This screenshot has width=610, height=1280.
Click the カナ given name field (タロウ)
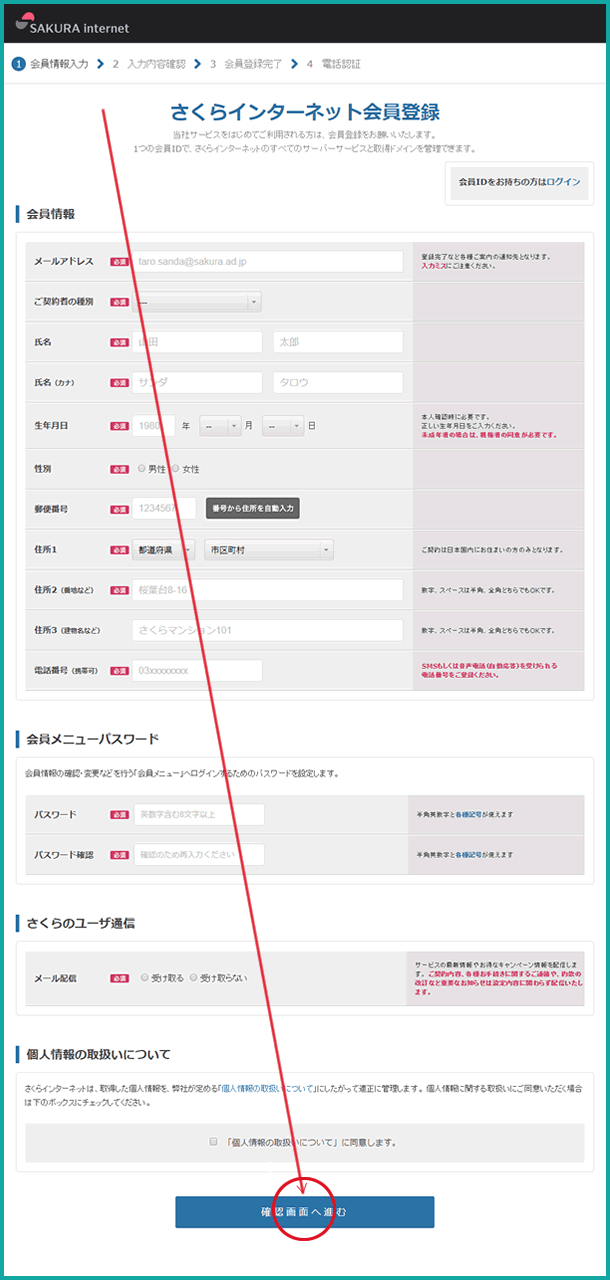pos(338,382)
